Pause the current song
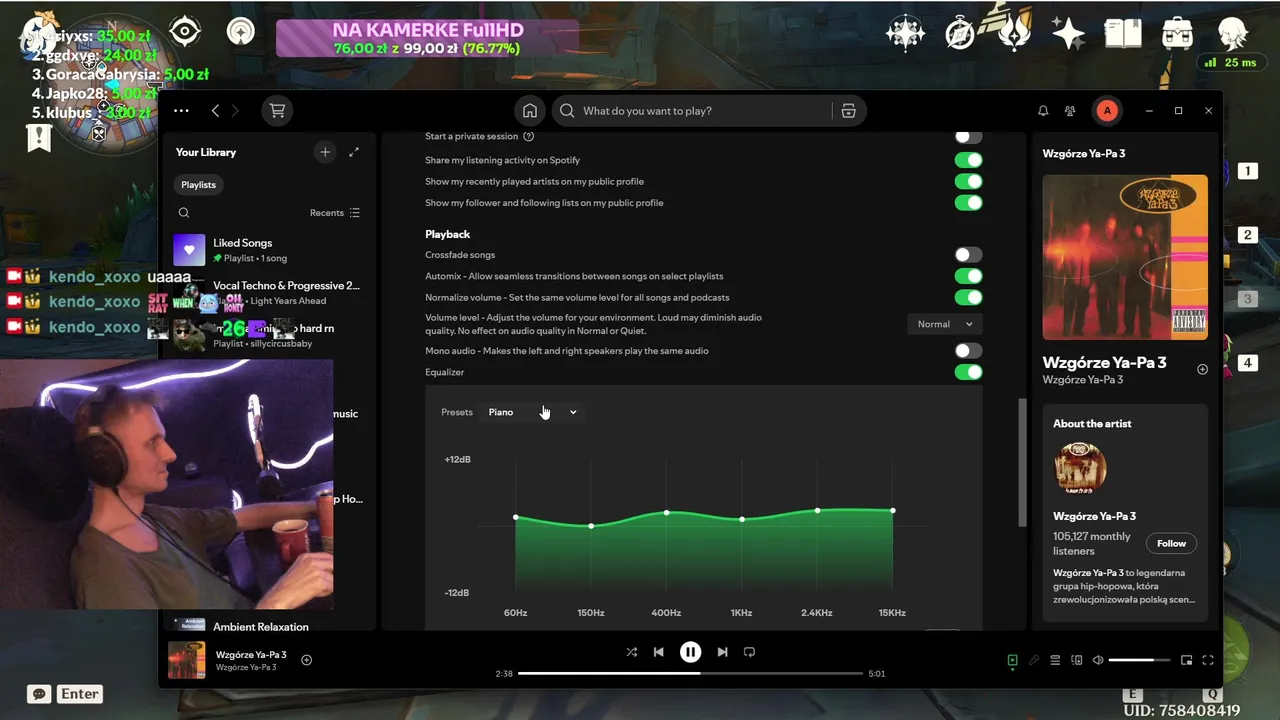Screen dimensions: 1280x720 (x=690, y=652)
